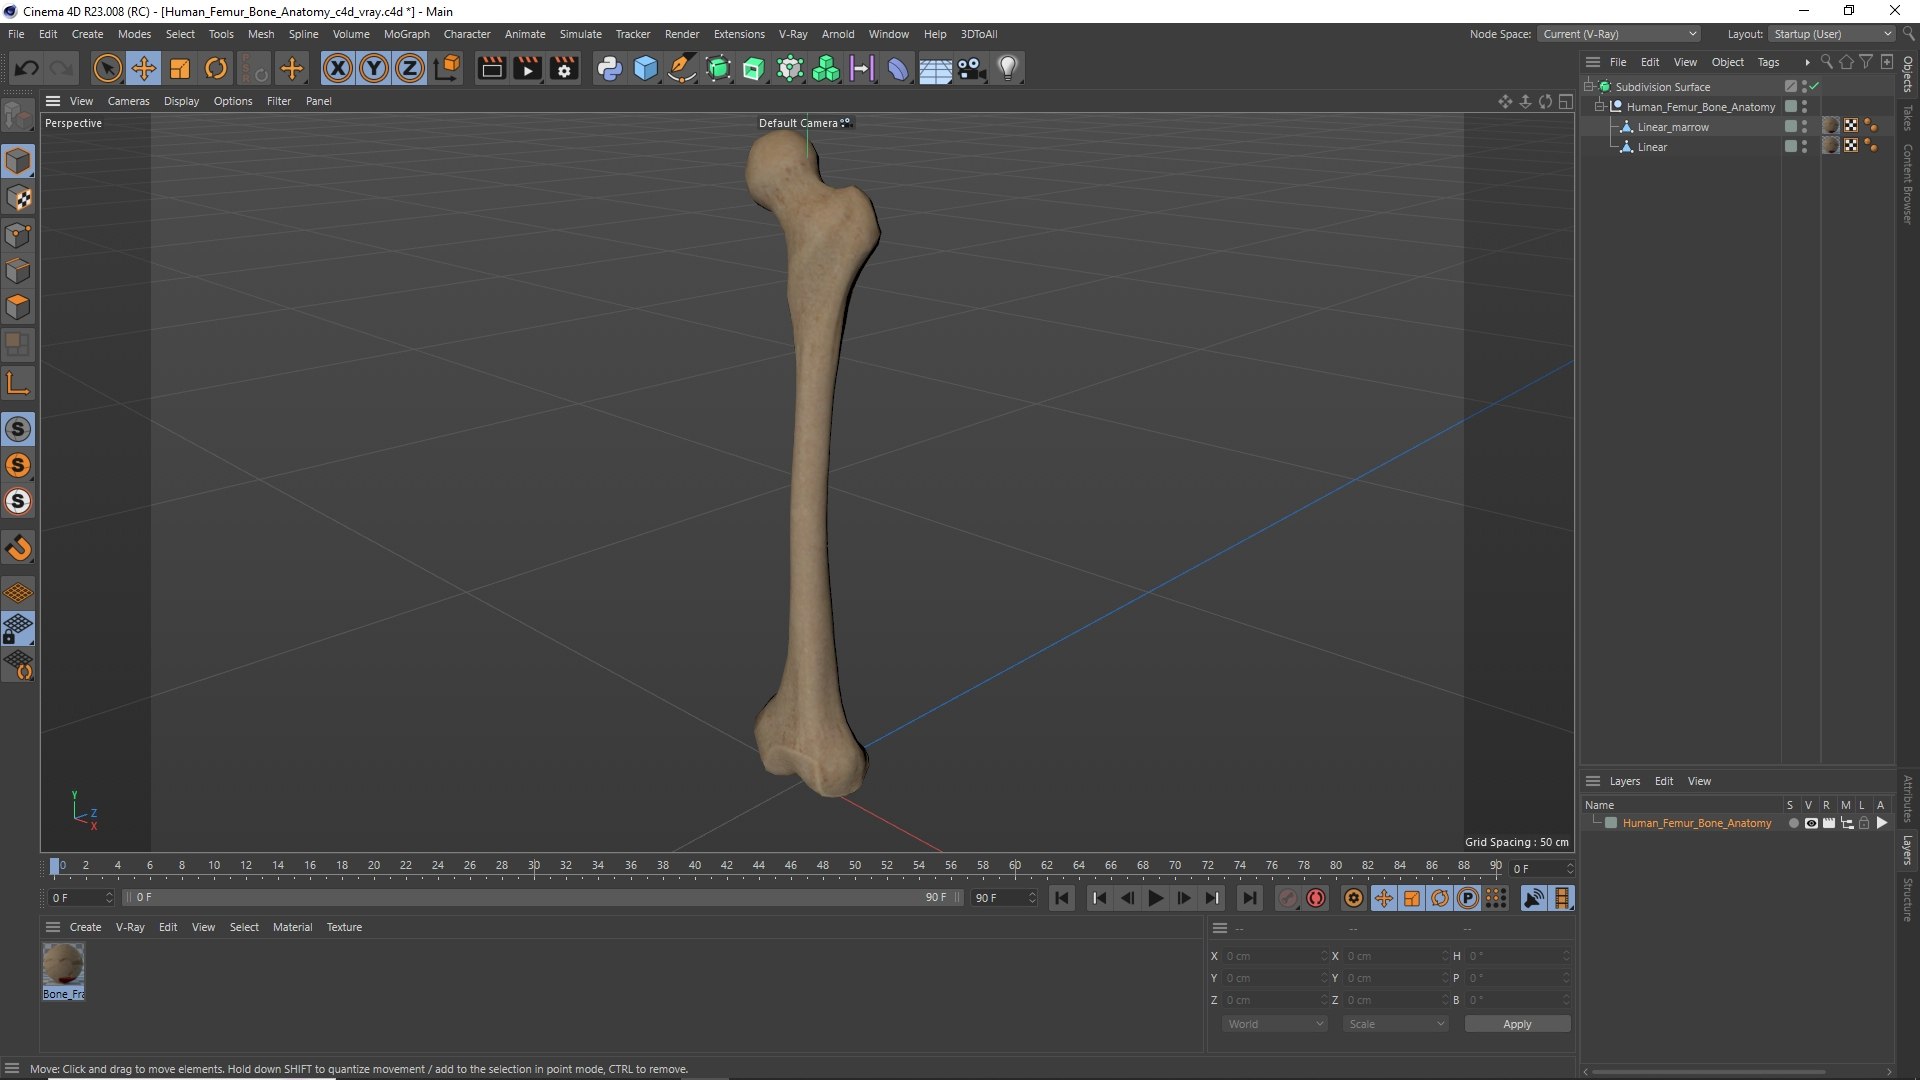Click the X position input field
The width and height of the screenshot is (1920, 1080).
tap(1275, 956)
